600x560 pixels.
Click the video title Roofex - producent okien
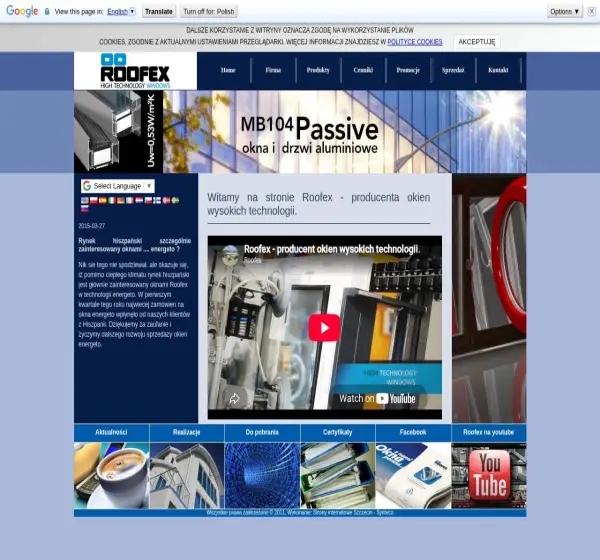coord(332,249)
